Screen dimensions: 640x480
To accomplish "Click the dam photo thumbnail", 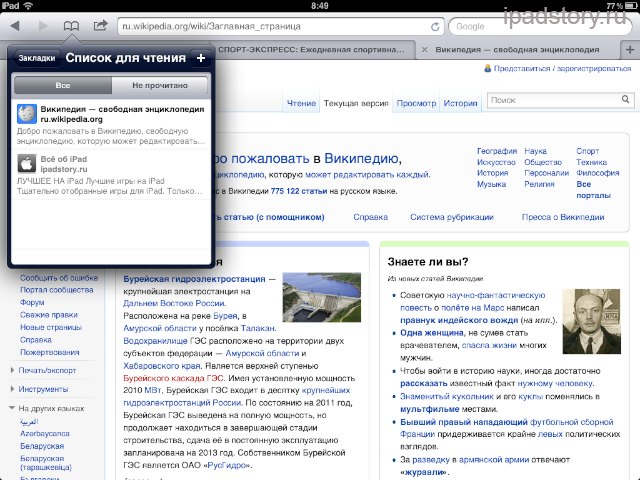I will 322,297.
